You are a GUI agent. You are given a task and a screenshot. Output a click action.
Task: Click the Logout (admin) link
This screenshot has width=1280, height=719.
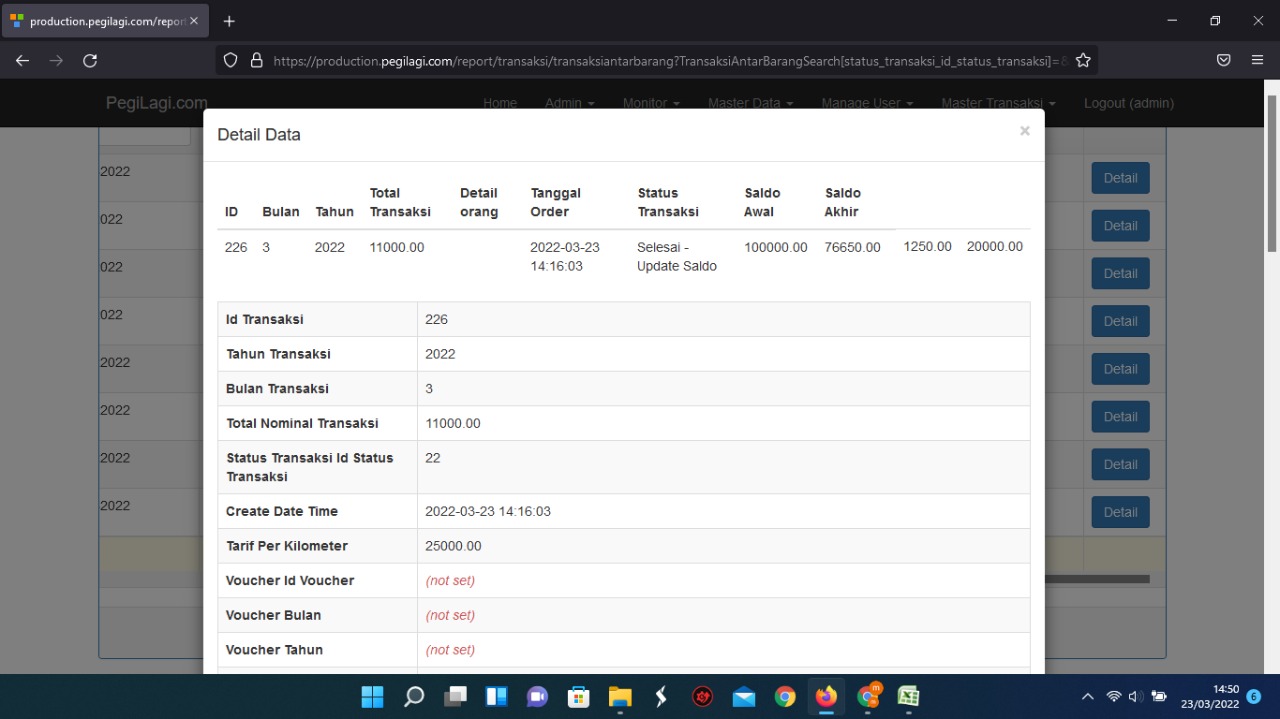[x=1128, y=103]
